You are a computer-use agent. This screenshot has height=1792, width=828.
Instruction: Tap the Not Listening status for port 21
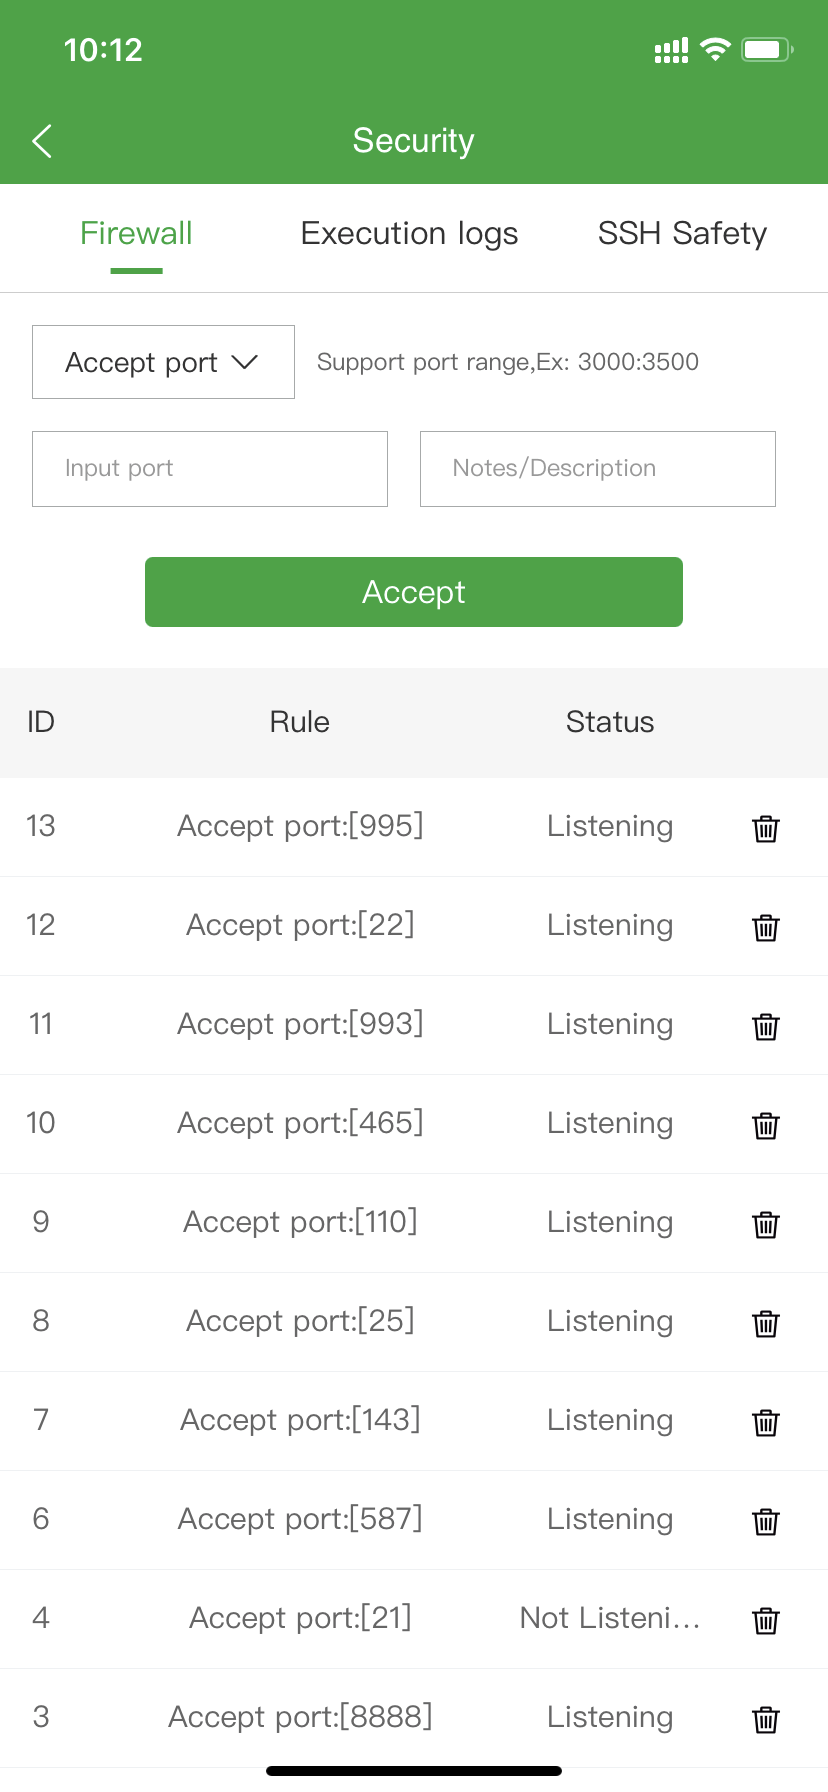point(609,1618)
